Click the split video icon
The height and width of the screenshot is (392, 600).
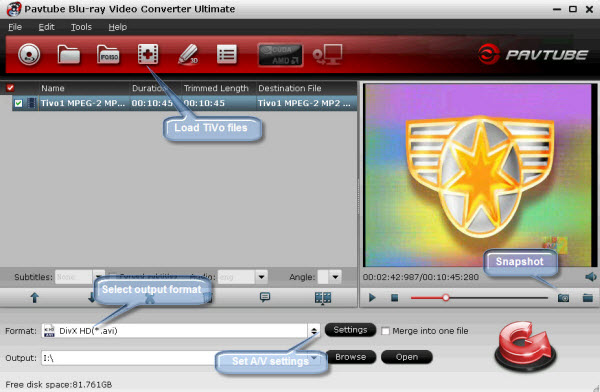323,297
